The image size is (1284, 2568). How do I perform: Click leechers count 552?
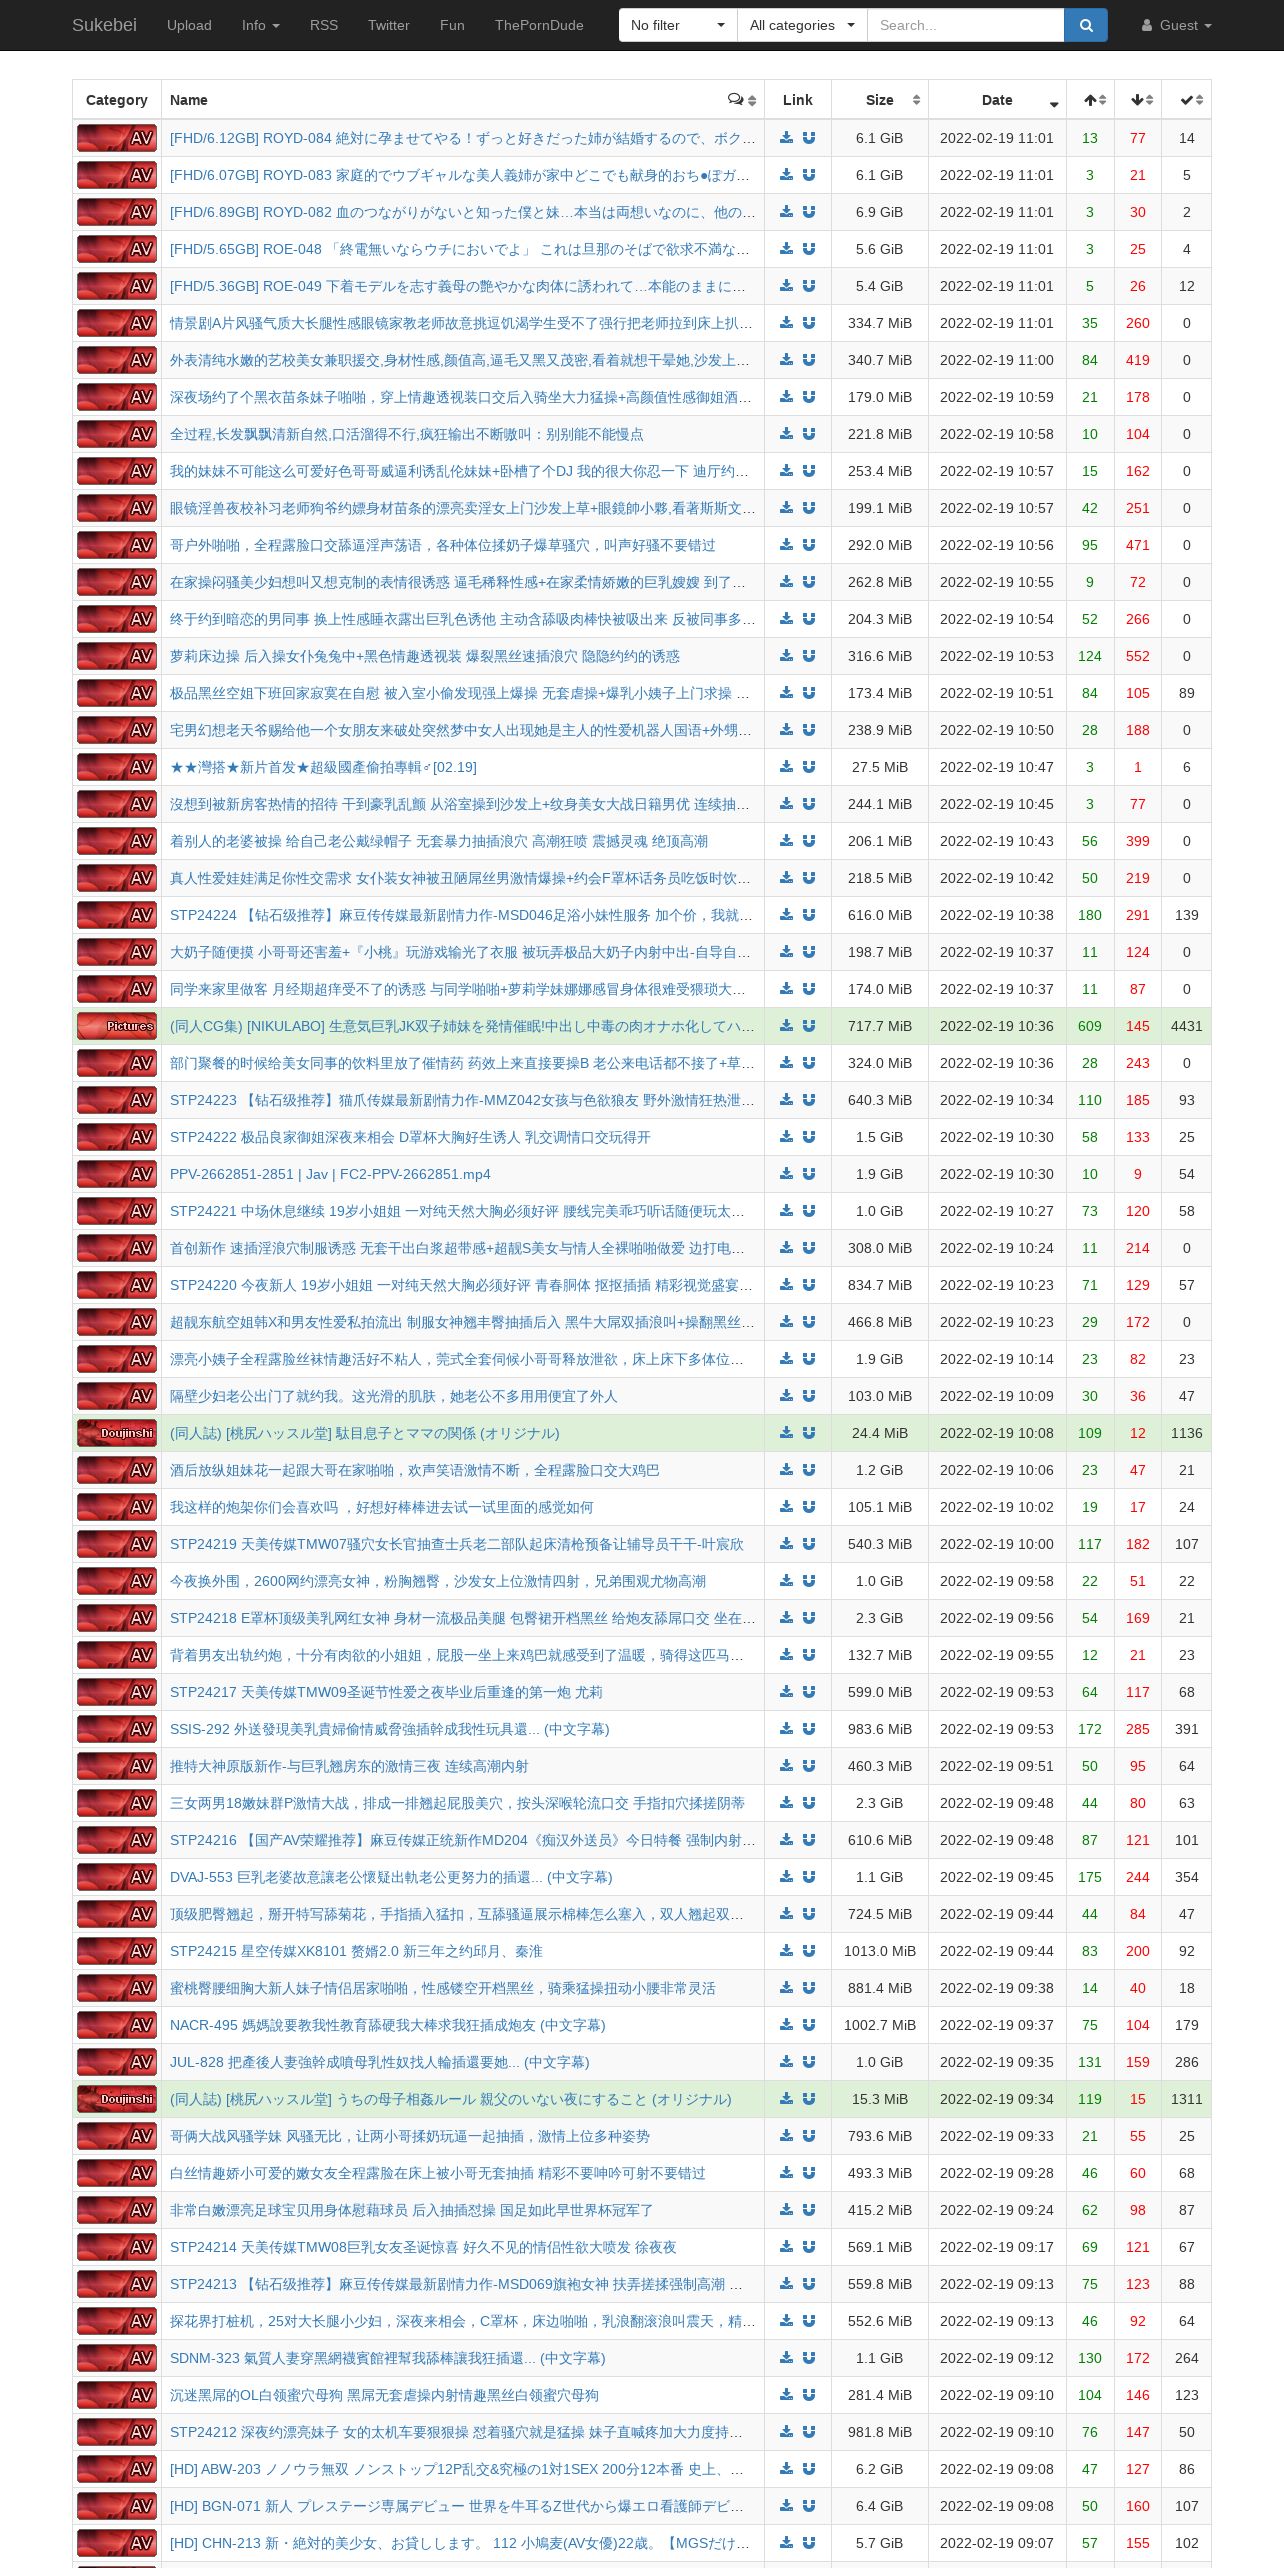coord(1138,656)
